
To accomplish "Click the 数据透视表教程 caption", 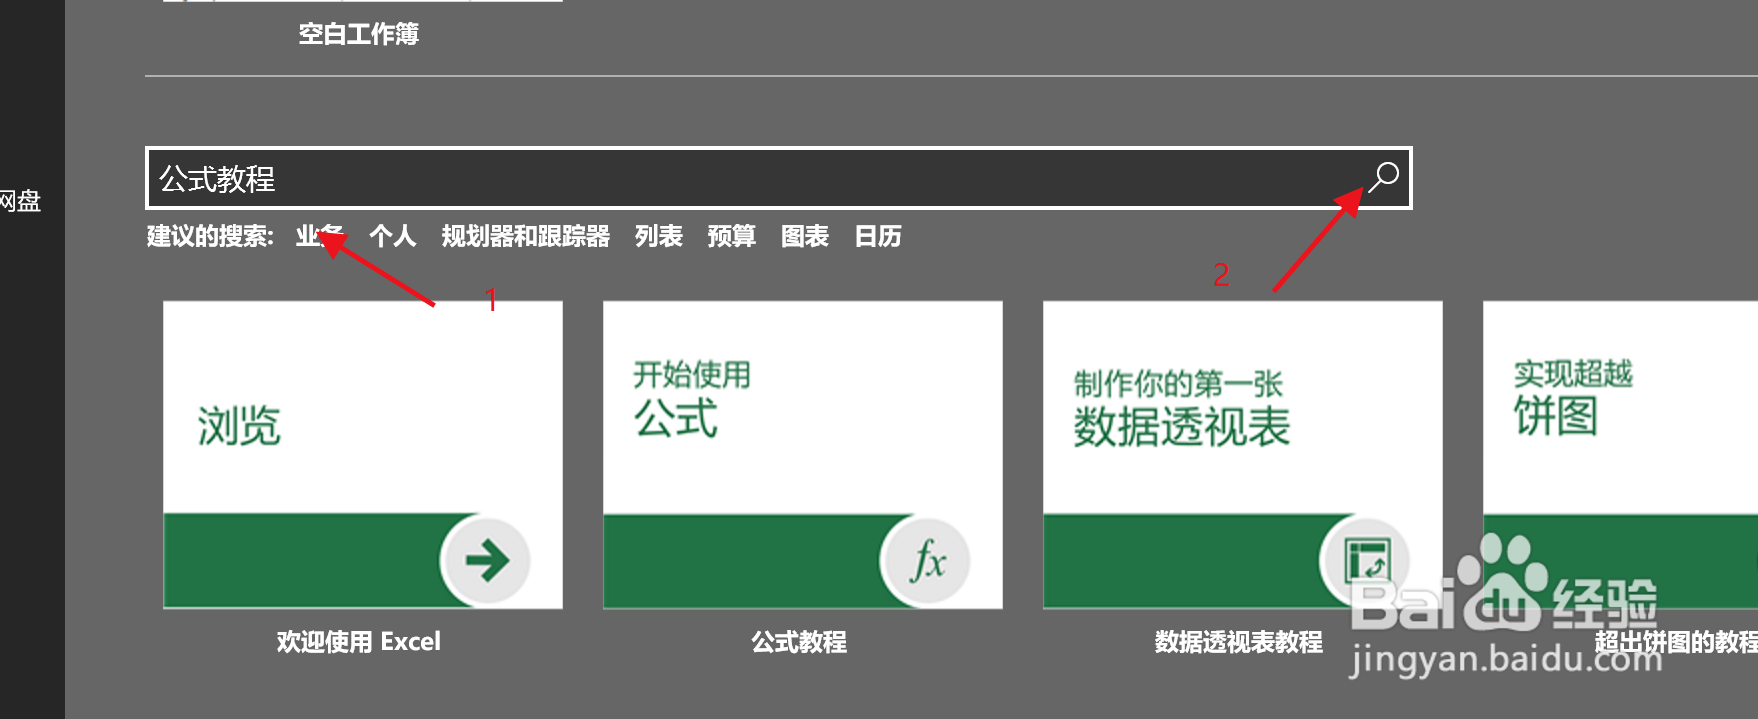I will [1239, 642].
